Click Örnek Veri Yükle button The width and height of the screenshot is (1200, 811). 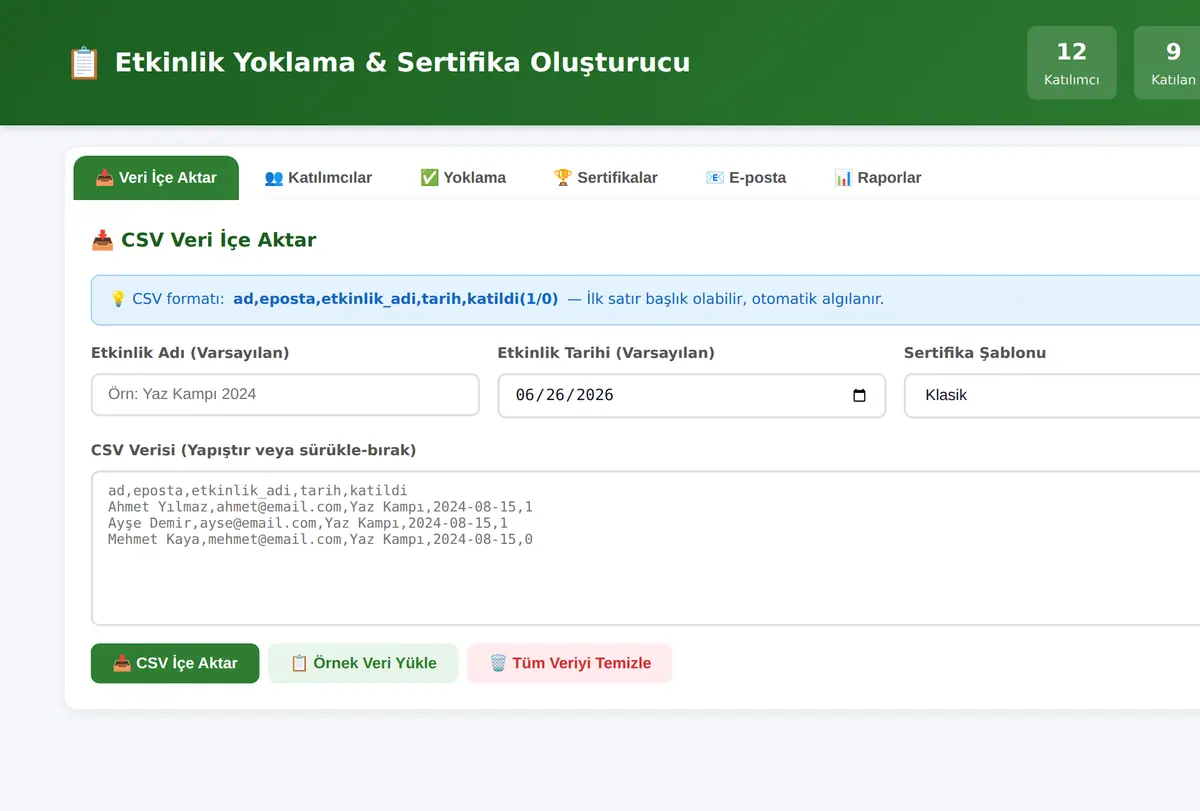(363, 663)
